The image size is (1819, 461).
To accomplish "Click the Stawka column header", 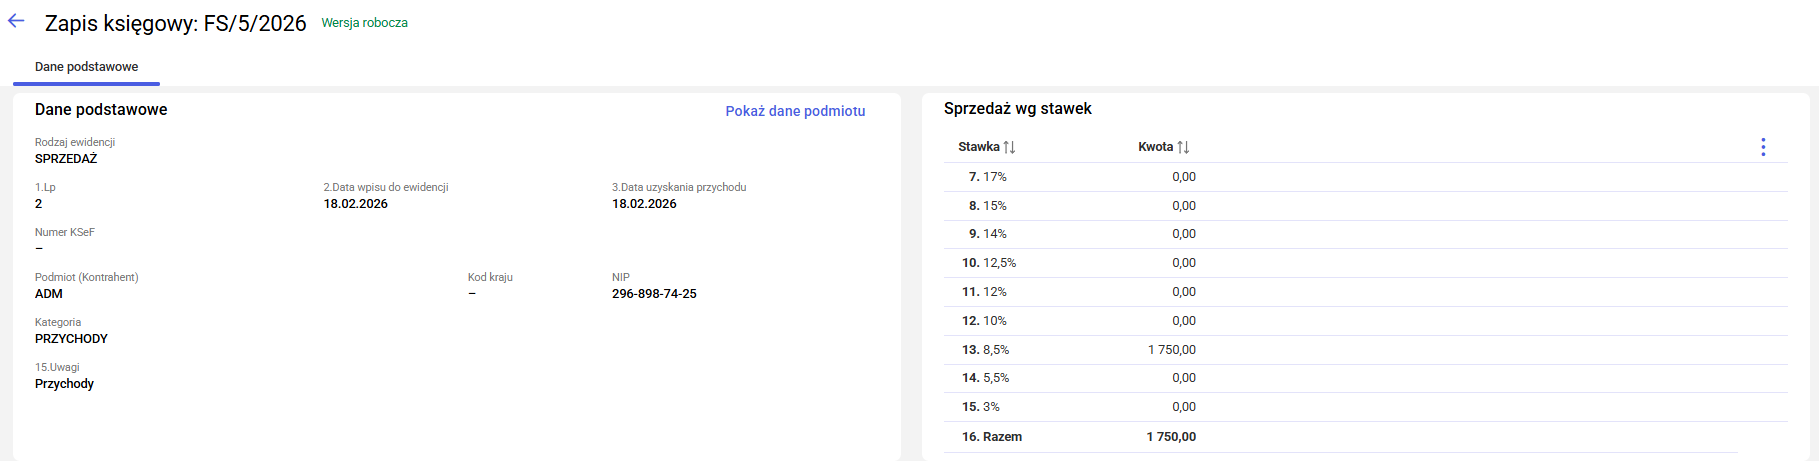I will [x=978, y=147].
